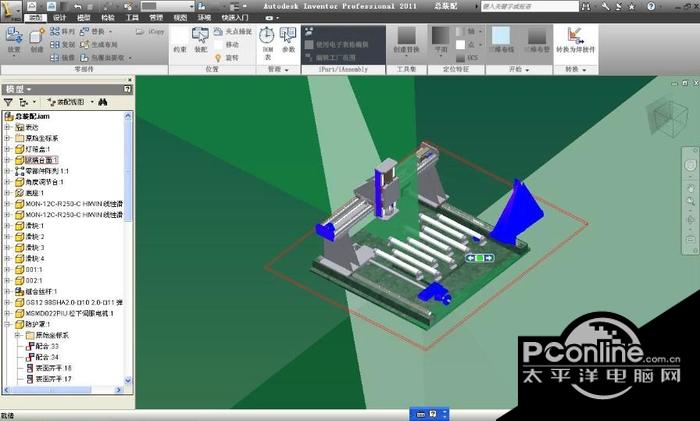Viewport: 700px width, 421px height.
Task: Select the Pattern (阵列) tool
Action: (x=62, y=32)
